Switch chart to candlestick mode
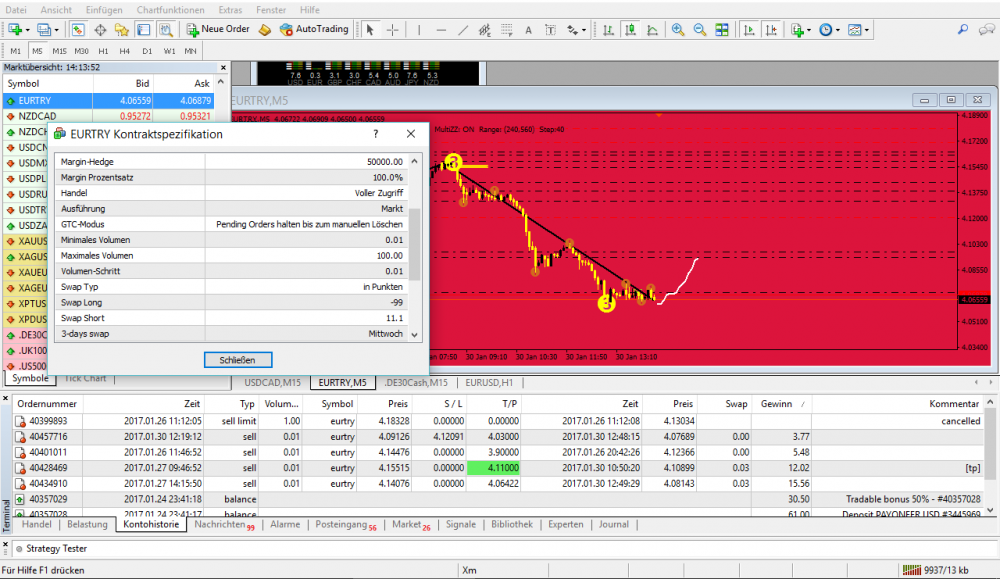This screenshot has height=579, width=1000. coord(629,30)
